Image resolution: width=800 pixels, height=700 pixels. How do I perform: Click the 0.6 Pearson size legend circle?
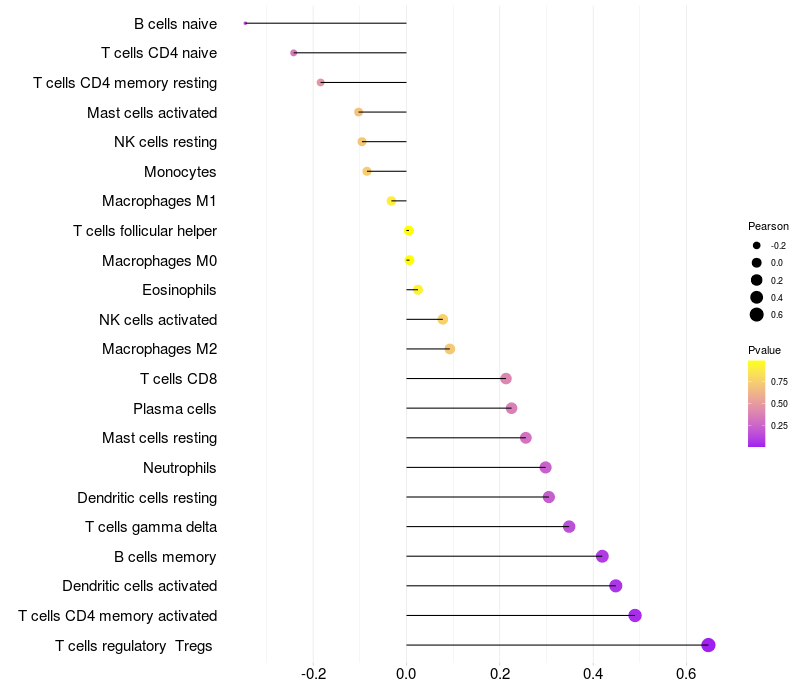point(757,315)
